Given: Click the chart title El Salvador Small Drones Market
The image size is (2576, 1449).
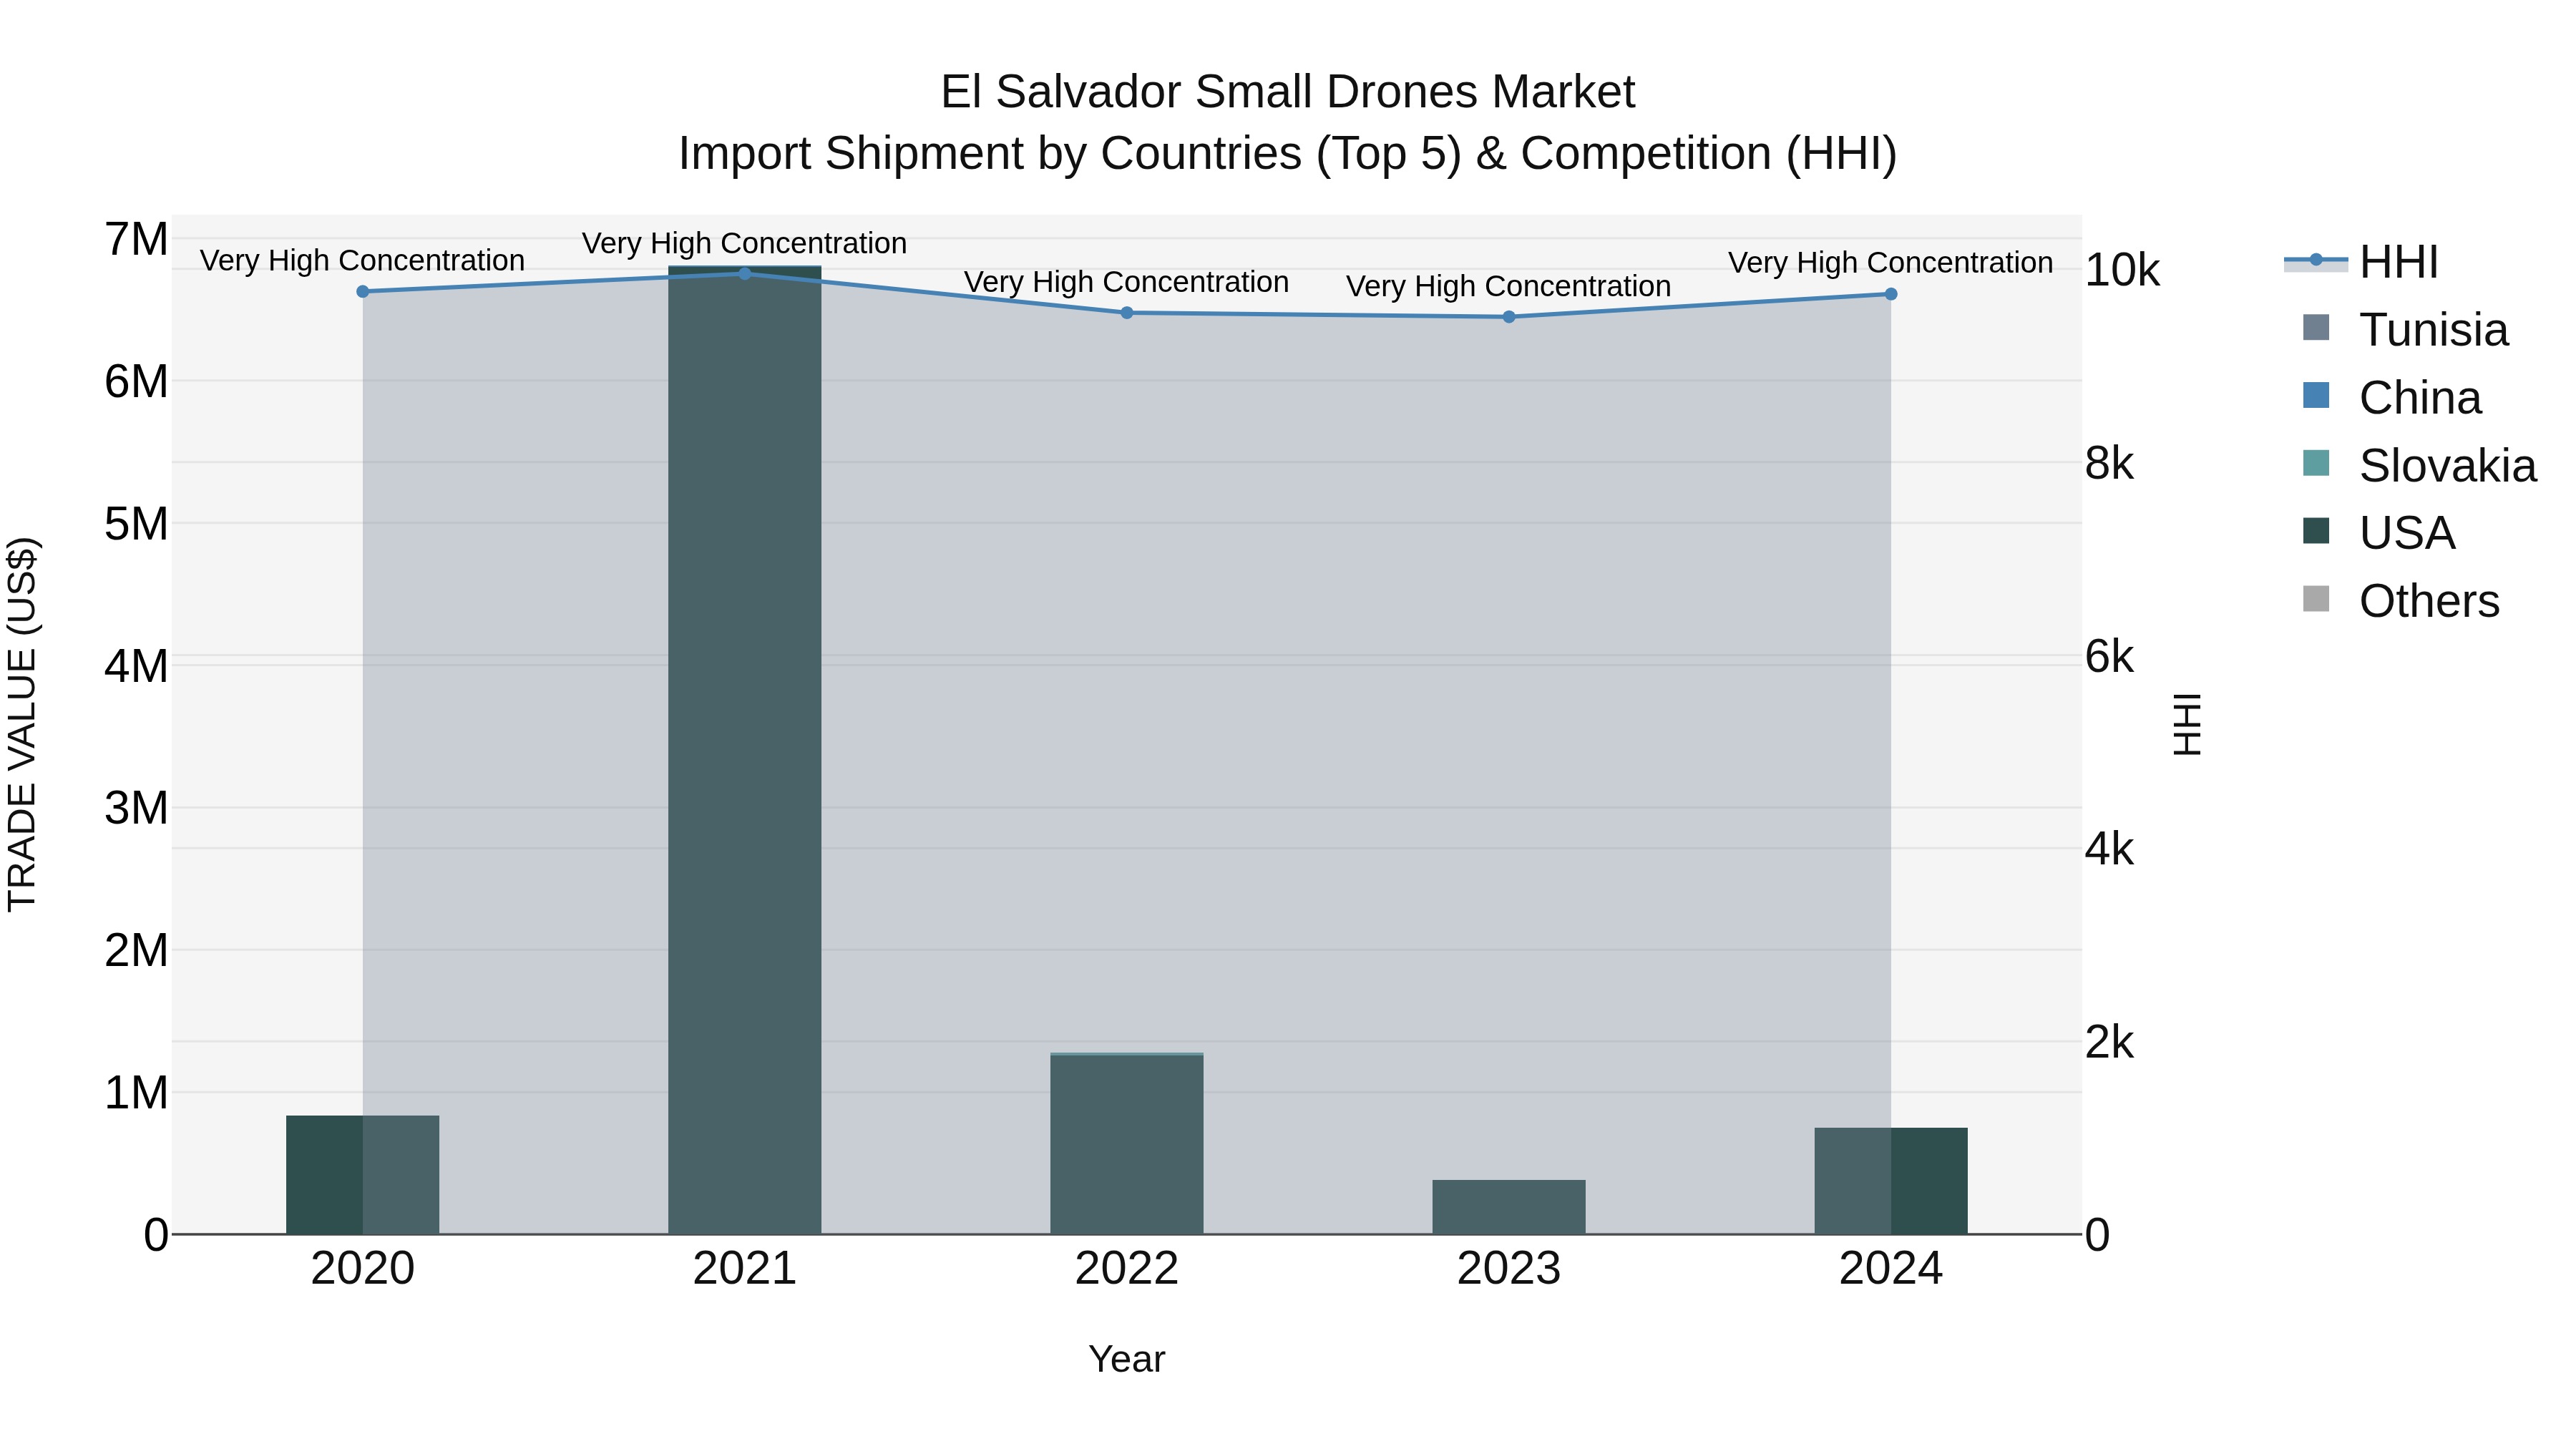Looking at the screenshot, I should [1288, 92].
